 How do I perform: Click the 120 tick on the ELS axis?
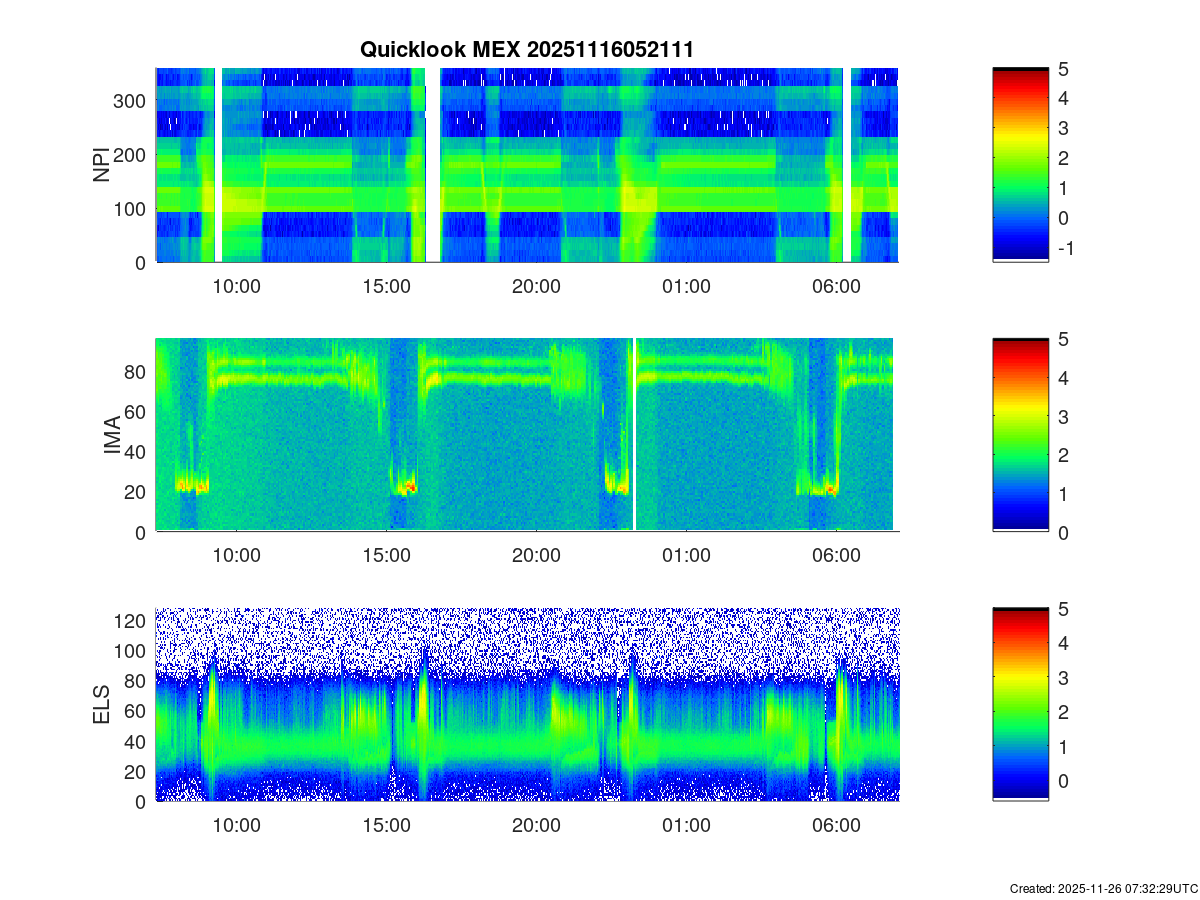(x=132, y=620)
